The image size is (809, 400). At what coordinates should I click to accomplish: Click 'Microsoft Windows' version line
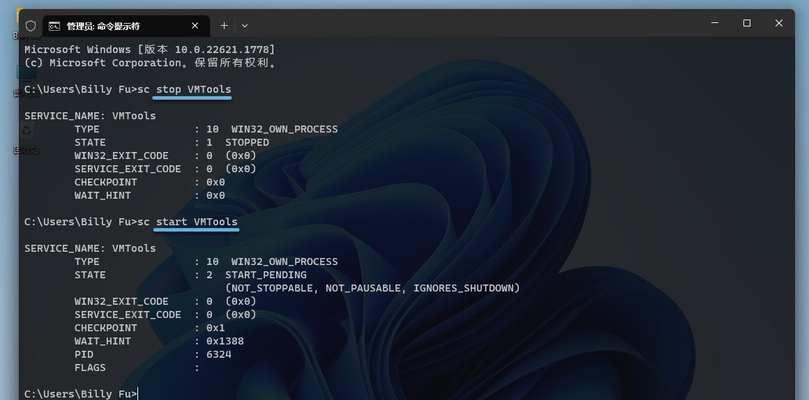click(150, 50)
